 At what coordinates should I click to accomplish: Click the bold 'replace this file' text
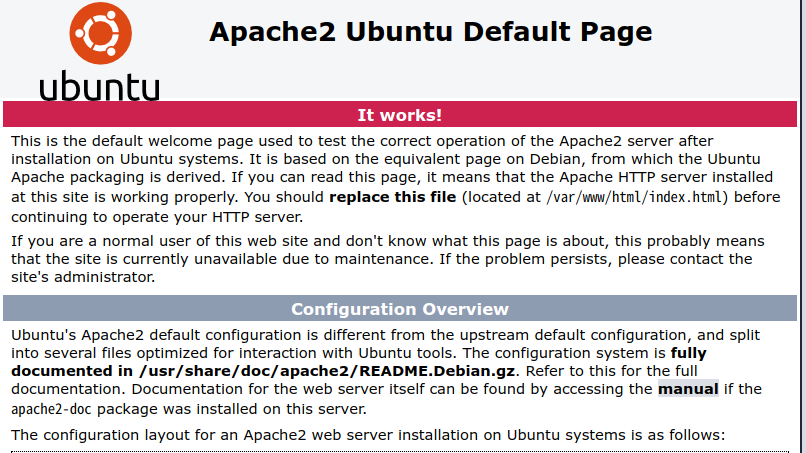pos(393,197)
